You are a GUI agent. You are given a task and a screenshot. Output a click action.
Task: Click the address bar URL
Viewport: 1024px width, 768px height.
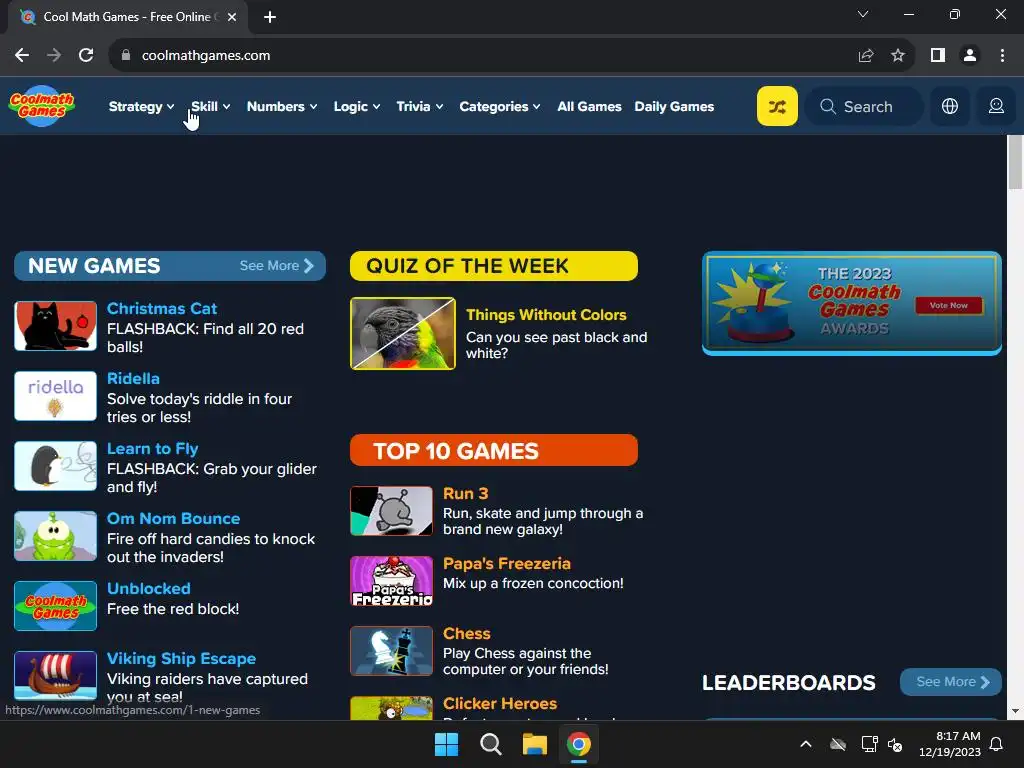[x=206, y=56]
